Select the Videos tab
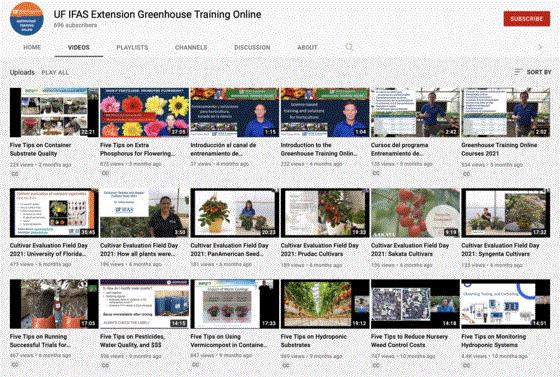Viewport: 560px width, 377px height. point(79,47)
